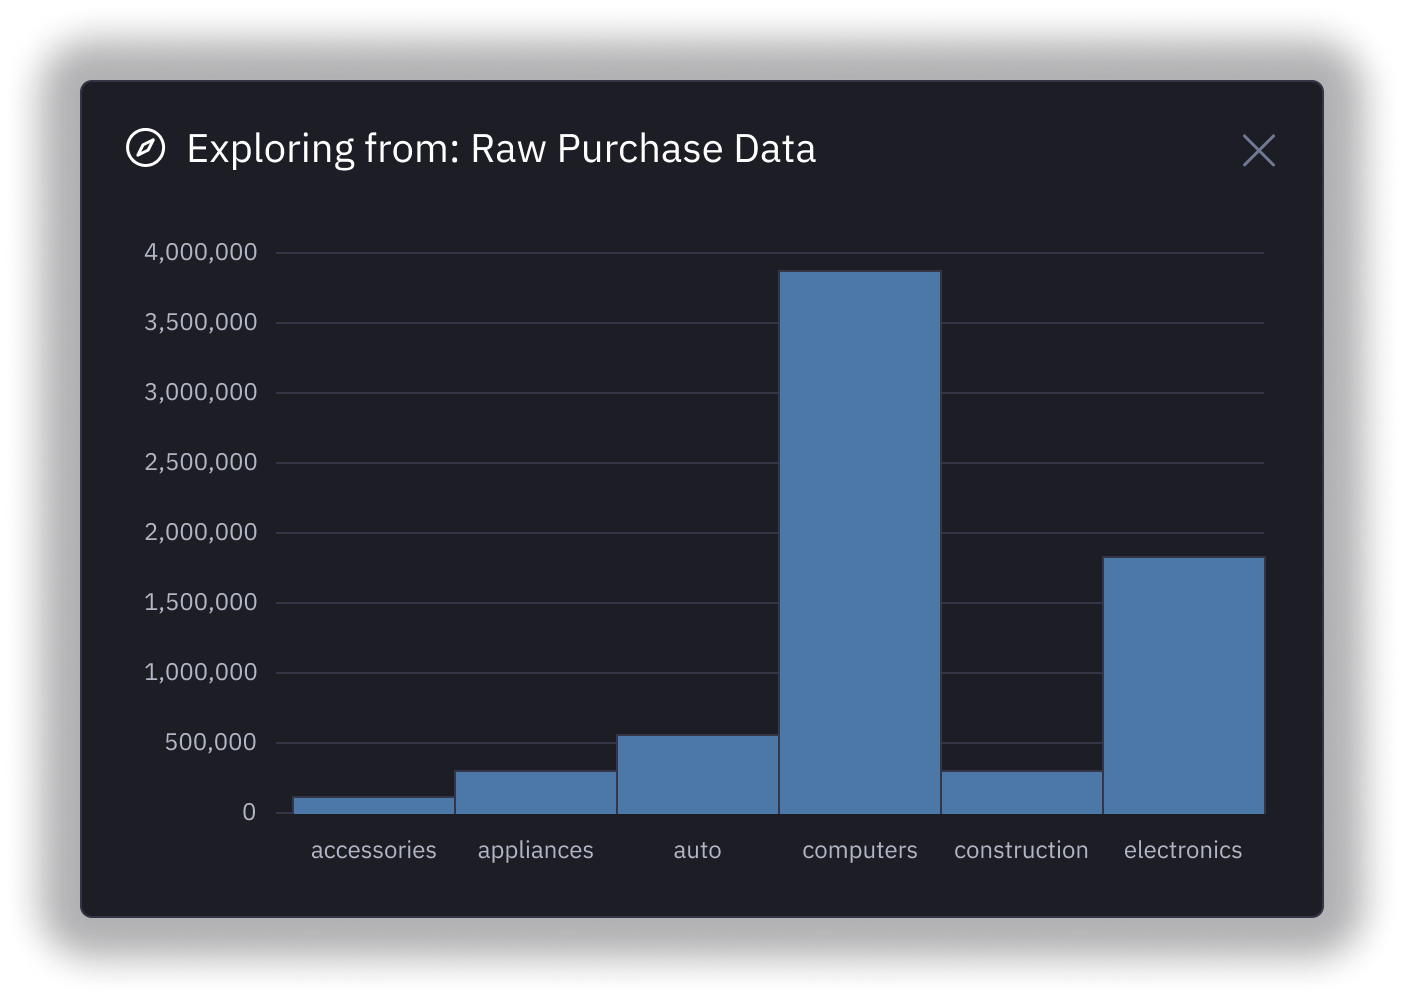Click the electronics axis label
1404x998 pixels.
(x=1183, y=850)
